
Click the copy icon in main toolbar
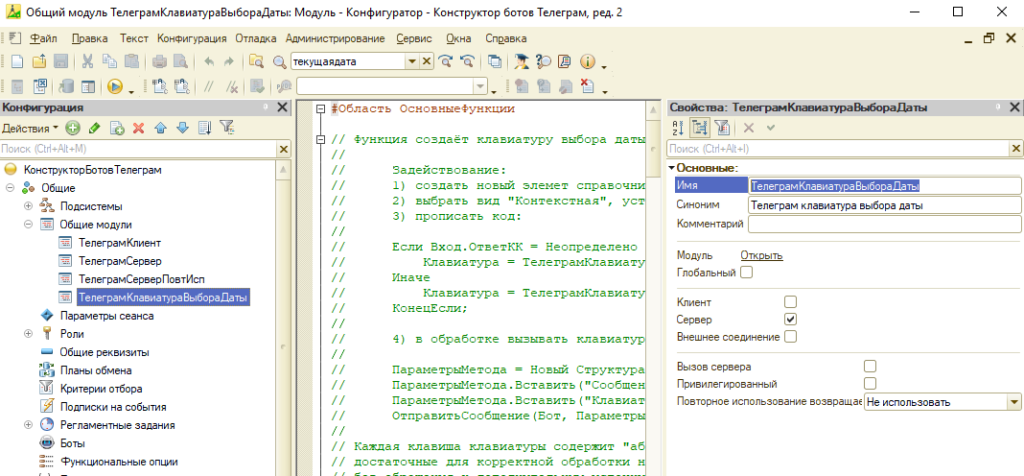109,61
